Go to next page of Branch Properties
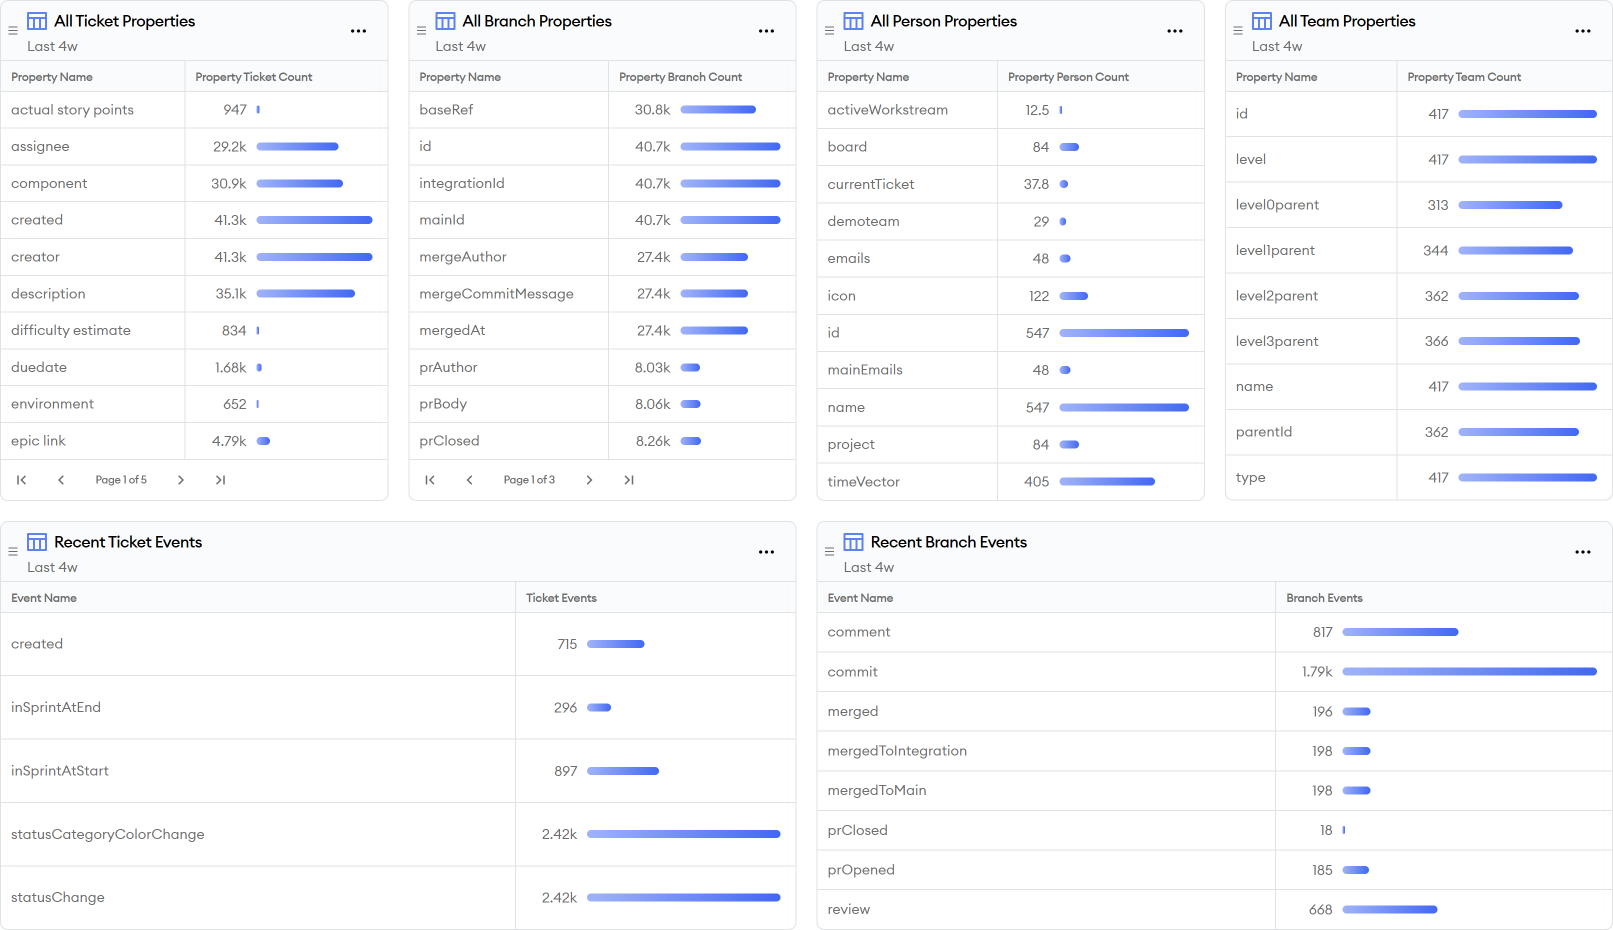Viewport: 1613px width, 930px height. (x=589, y=480)
